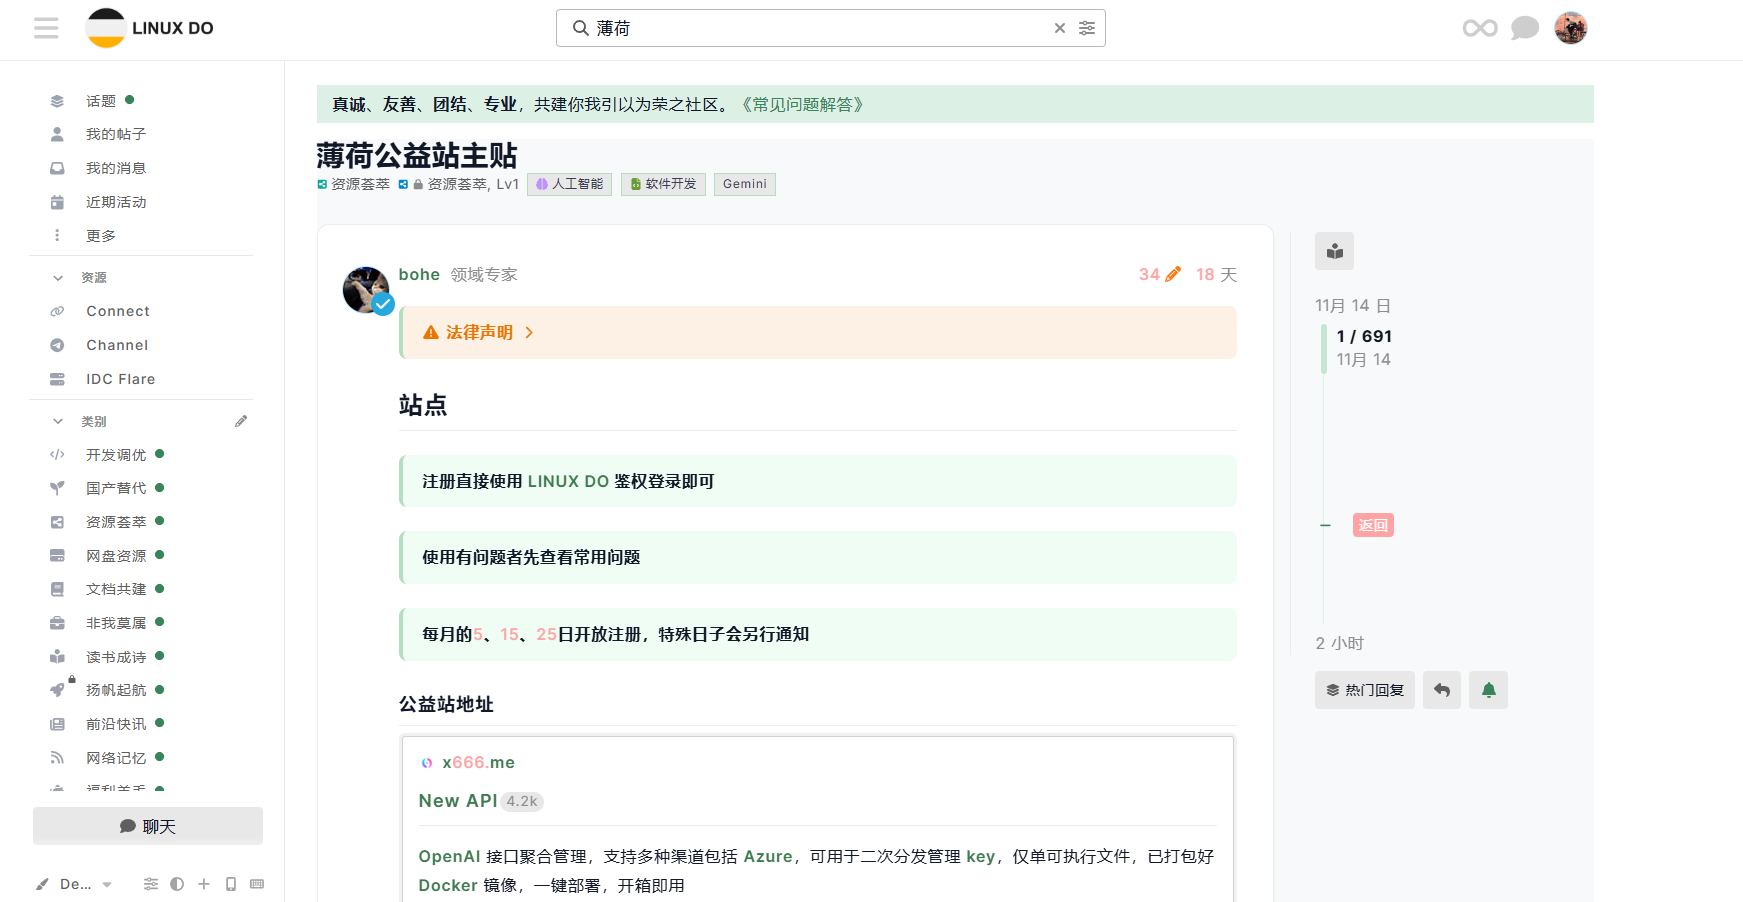
Task: Toggle the hamburger sidebar menu
Action: click(46, 28)
